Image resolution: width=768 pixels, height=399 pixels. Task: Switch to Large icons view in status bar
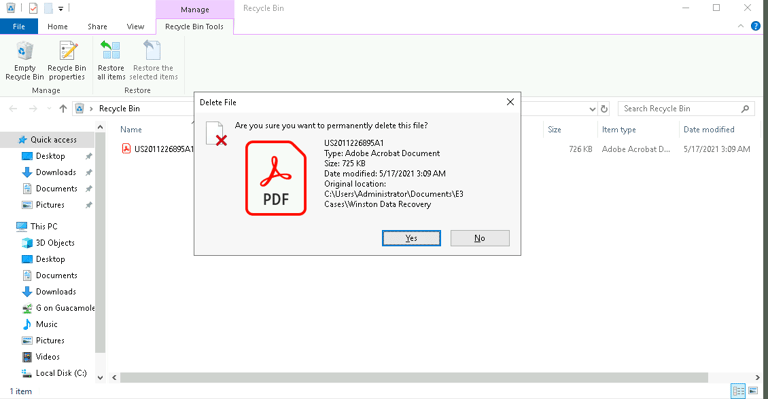click(753, 391)
